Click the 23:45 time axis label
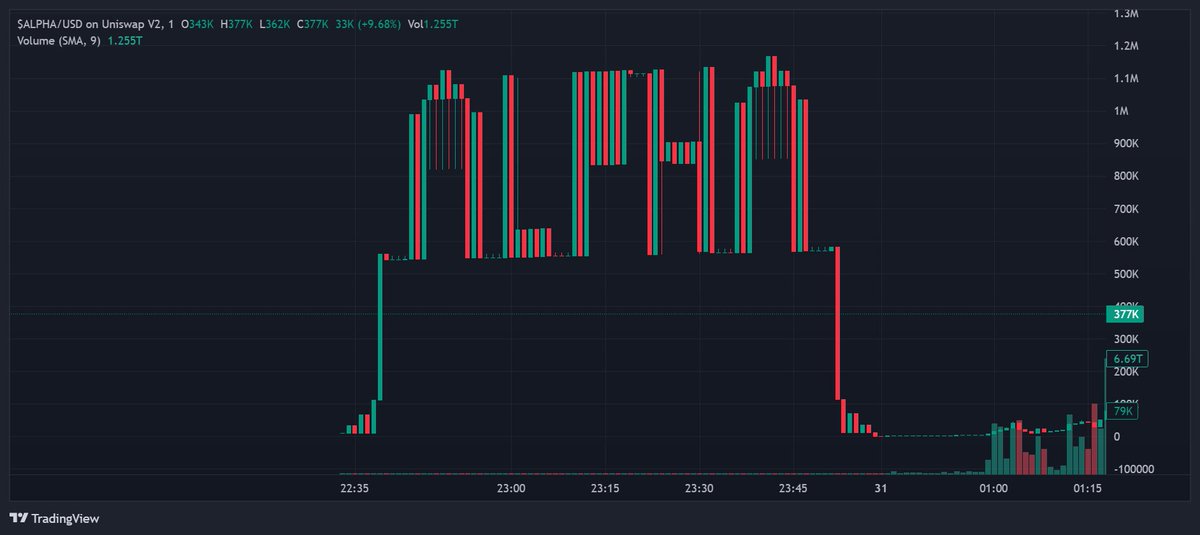The height and width of the screenshot is (535, 1200). (792, 489)
